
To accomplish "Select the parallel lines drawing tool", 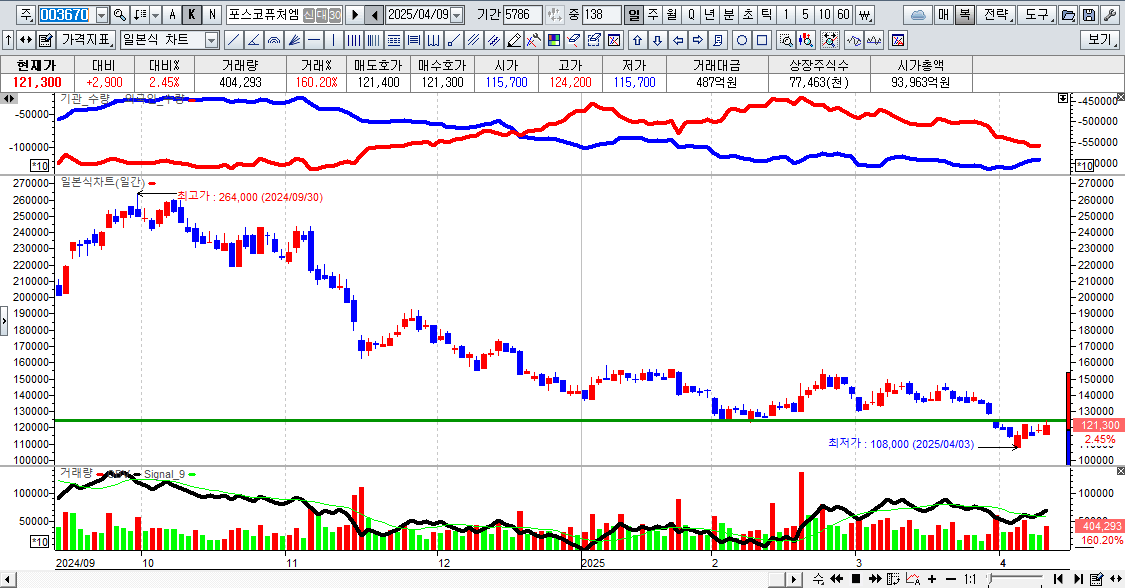I will point(474,40).
